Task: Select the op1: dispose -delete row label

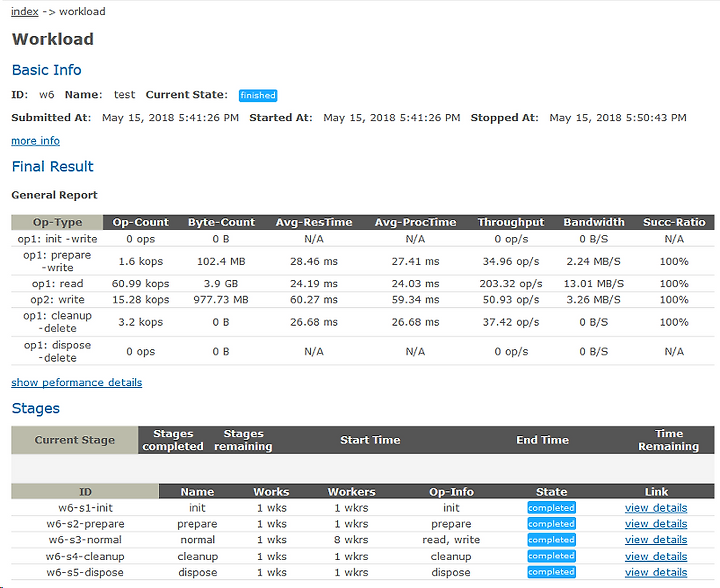Action: coord(57,352)
